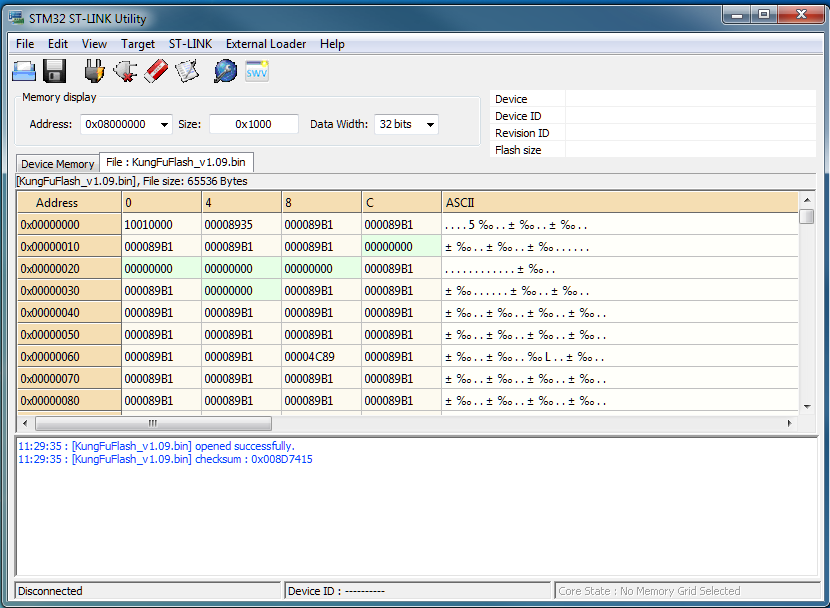Click the Core State status bar entry
The height and width of the screenshot is (608, 830).
click(x=687, y=591)
